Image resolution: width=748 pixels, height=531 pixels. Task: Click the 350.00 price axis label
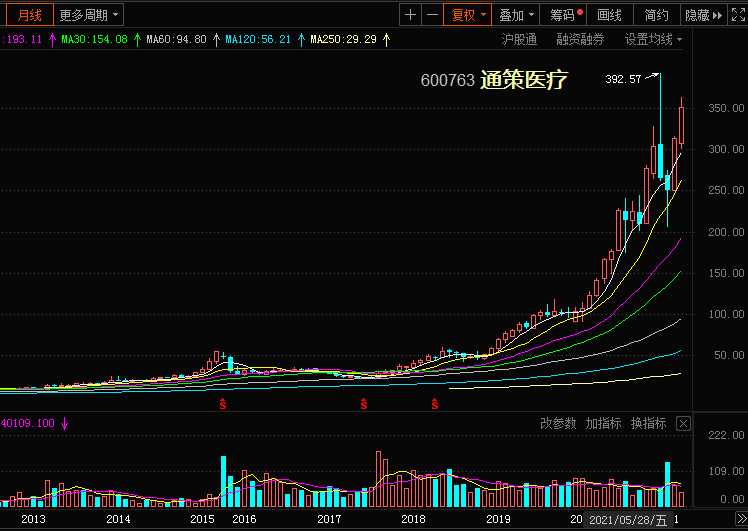(726, 108)
